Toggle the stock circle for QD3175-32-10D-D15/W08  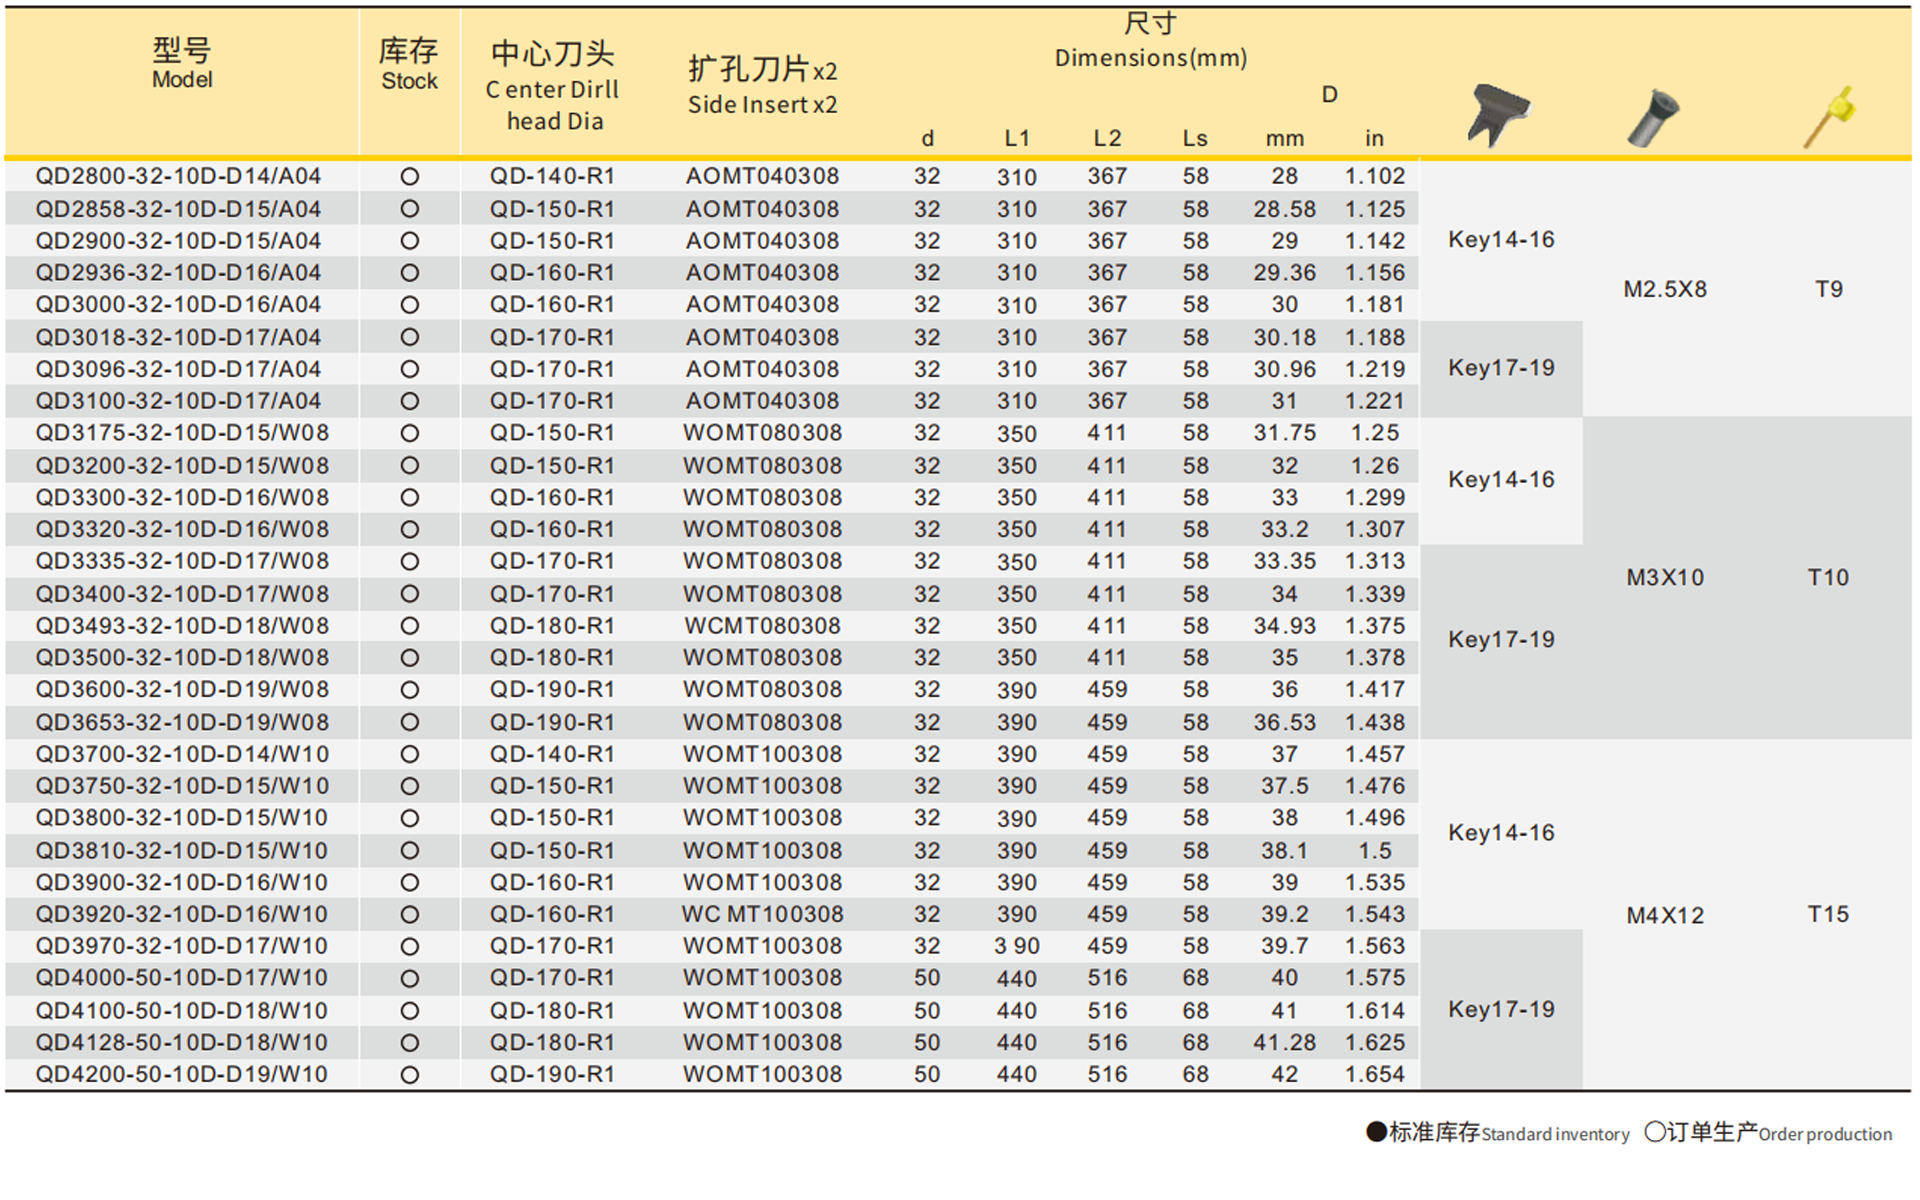[408, 432]
